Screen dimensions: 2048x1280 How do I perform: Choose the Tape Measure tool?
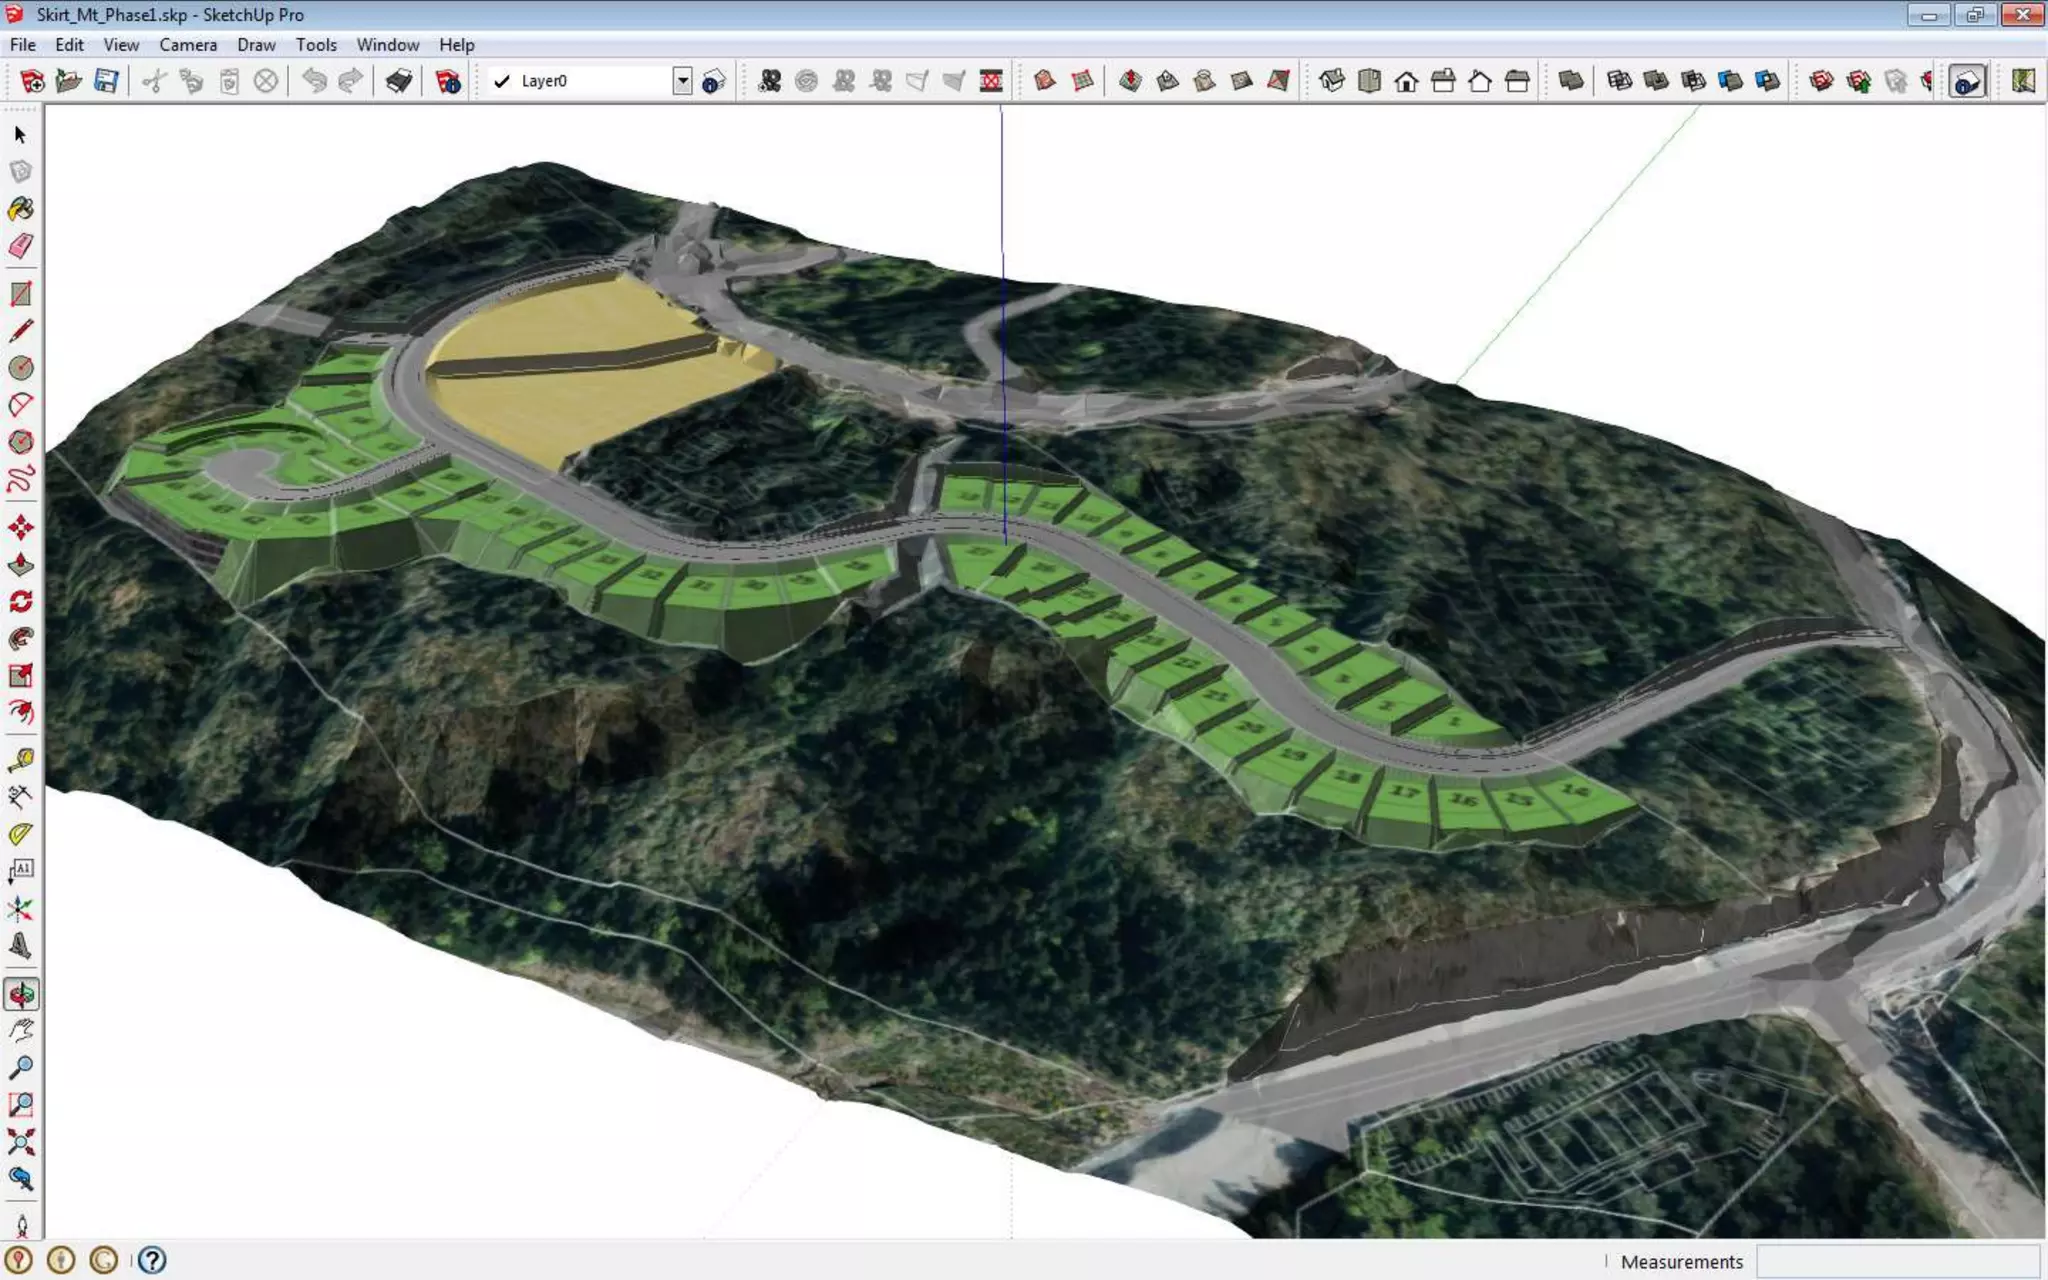(x=20, y=760)
